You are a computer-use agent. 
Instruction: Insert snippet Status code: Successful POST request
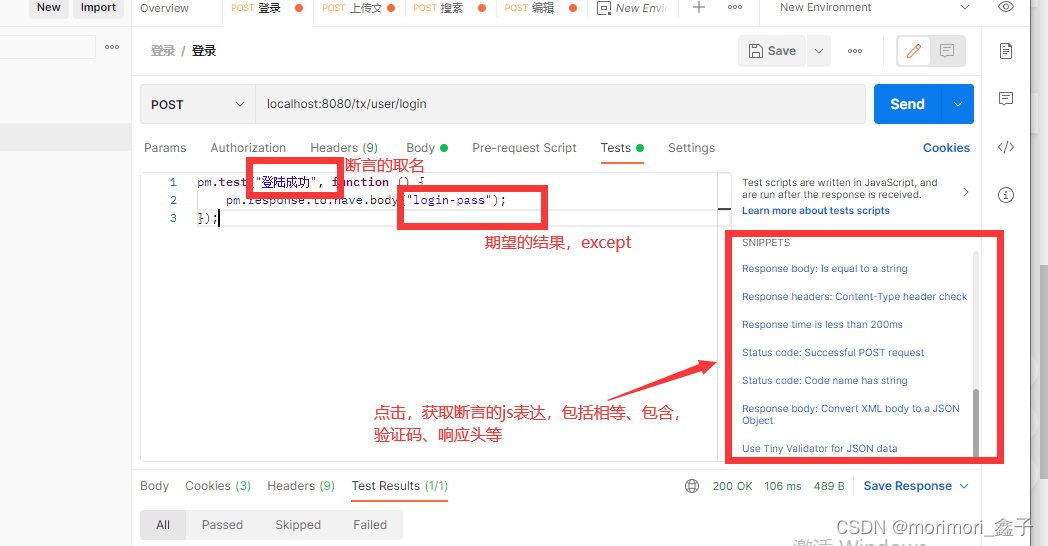tap(833, 353)
